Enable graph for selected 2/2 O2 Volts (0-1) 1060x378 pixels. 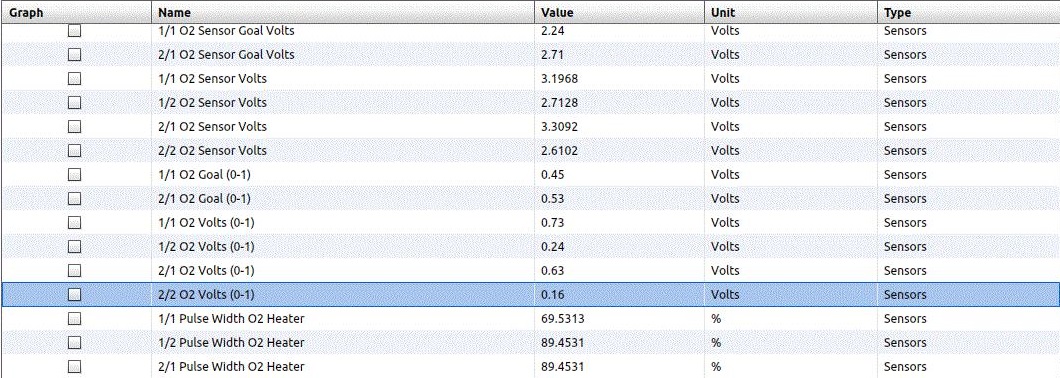74,295
